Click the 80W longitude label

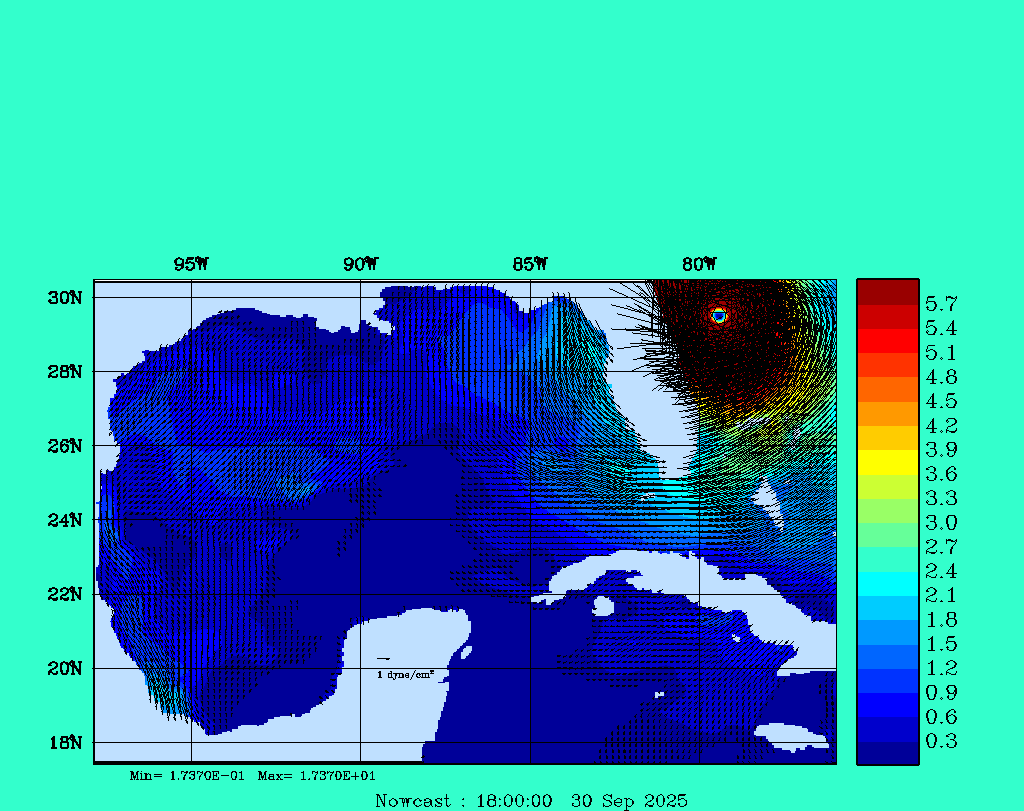pos(699,265)
